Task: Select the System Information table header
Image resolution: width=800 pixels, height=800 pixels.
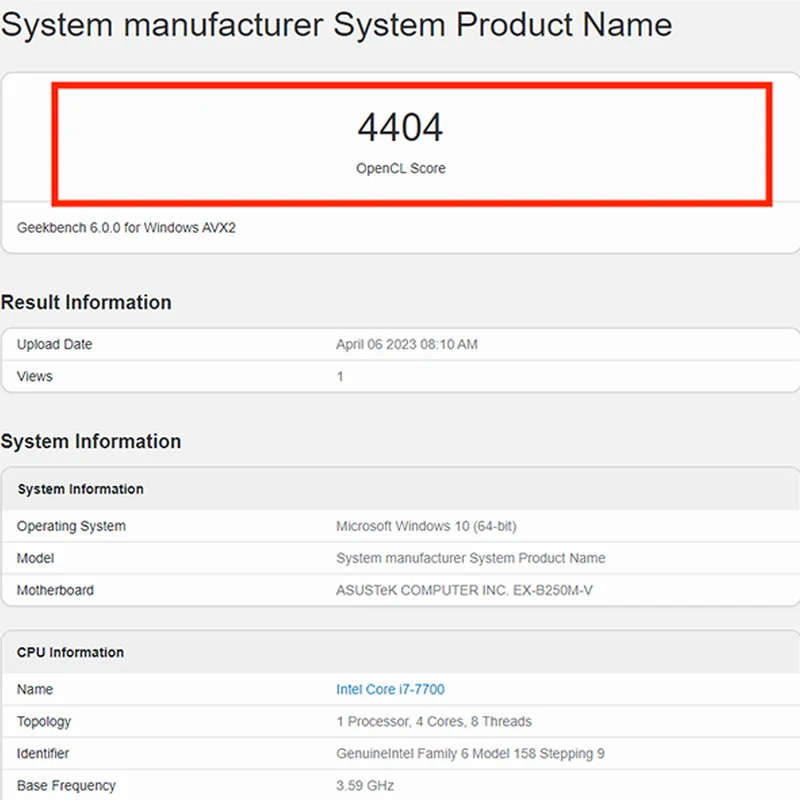Action: pos(80,489)
